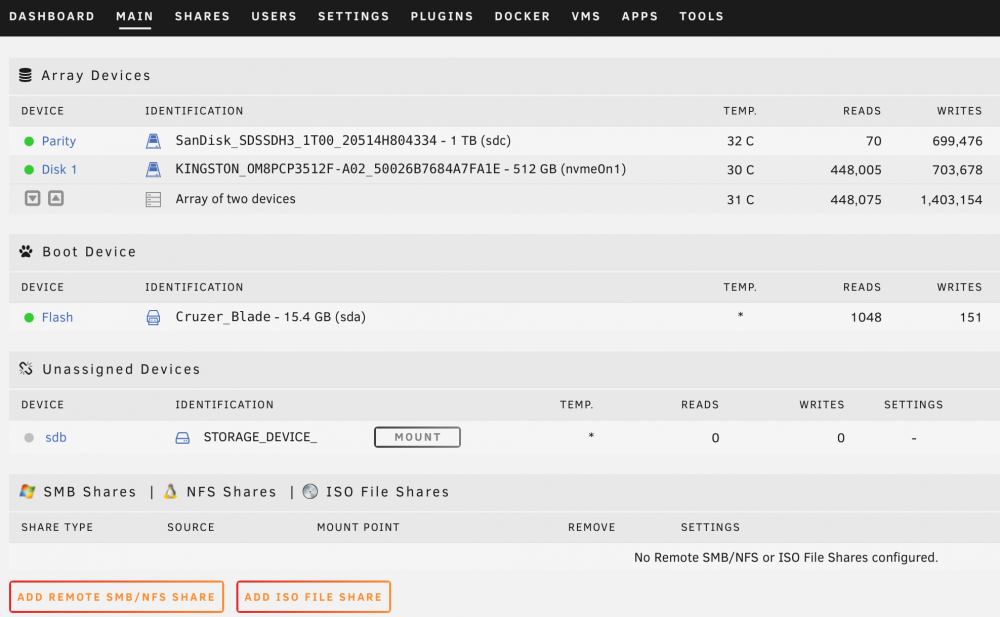Image resolution: width=1000 pixels, height=617 pixels.
Task: Click the STORAGE_DEVICE_ disk icon
Action: 182,438
